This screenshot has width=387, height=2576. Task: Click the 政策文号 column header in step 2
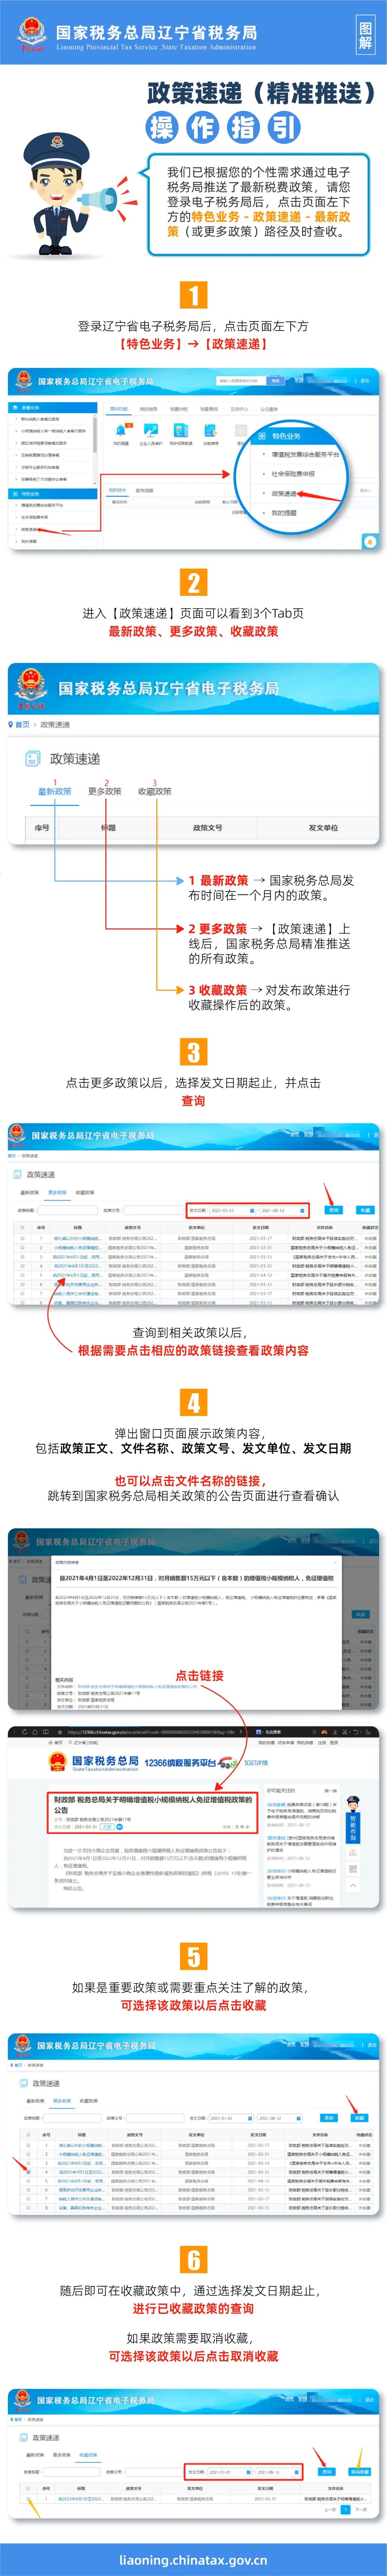208,828
